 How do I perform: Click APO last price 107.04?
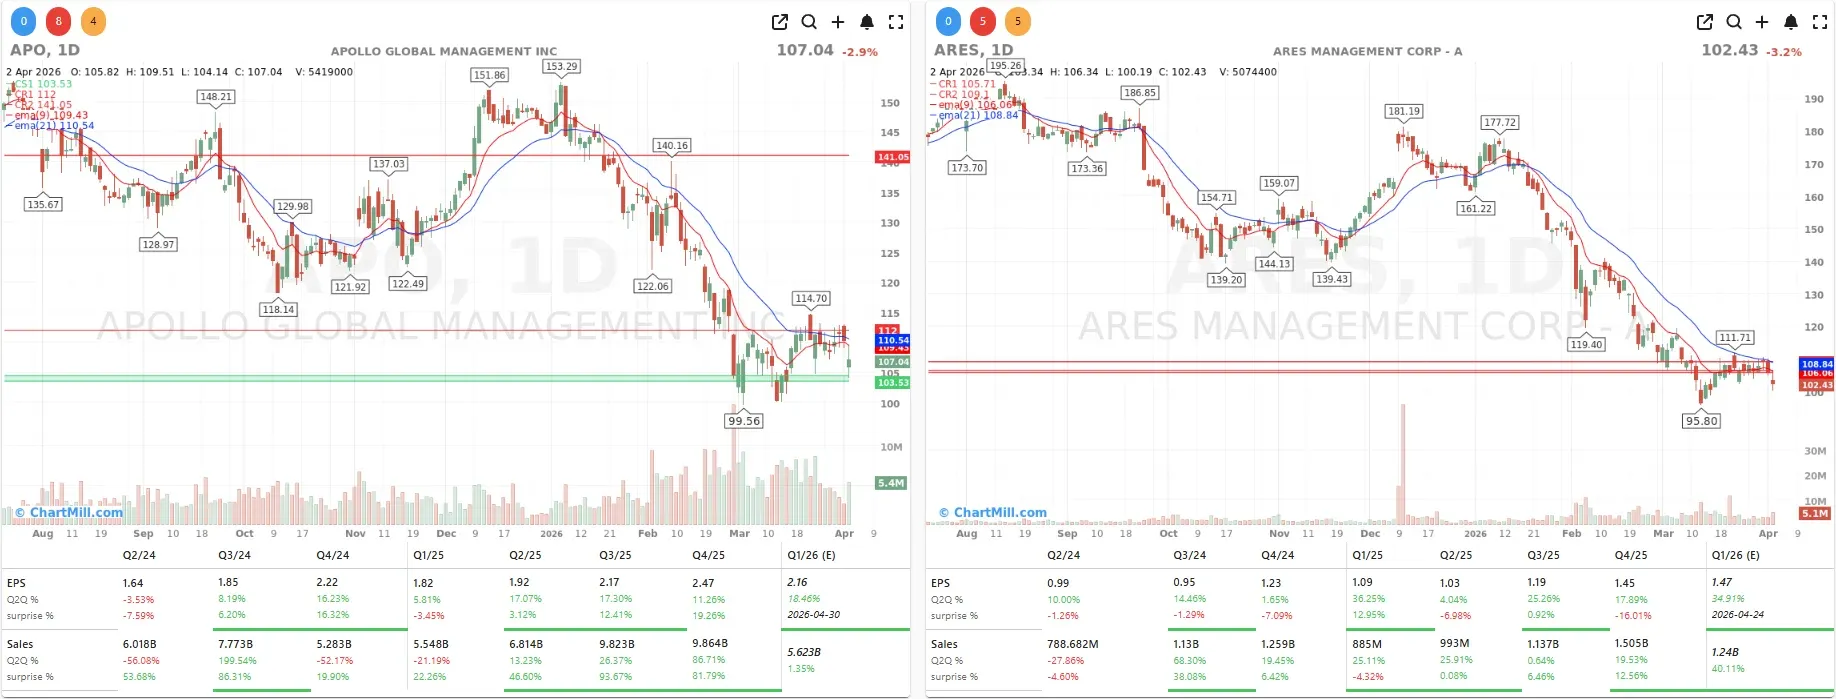pos(805,50)
